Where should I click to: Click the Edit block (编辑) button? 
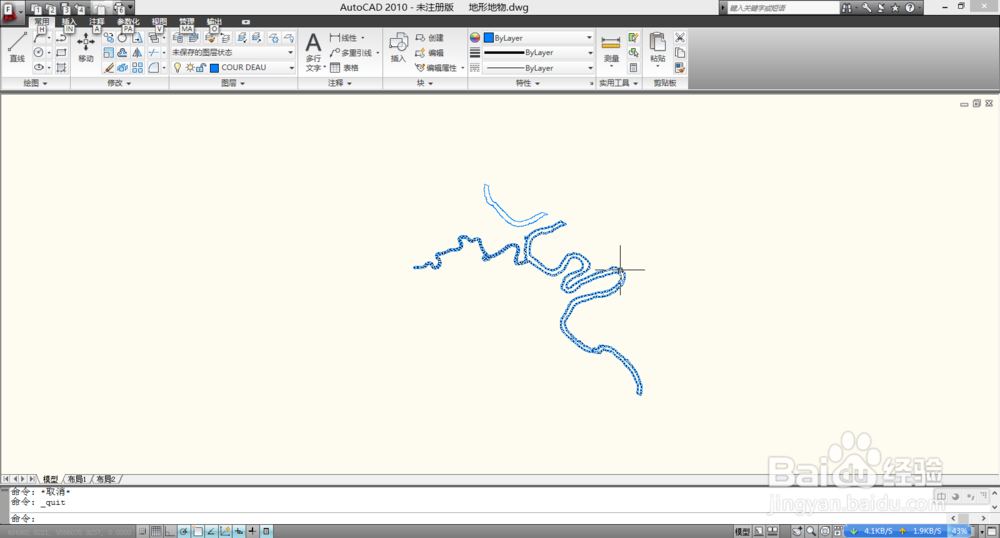429,53
